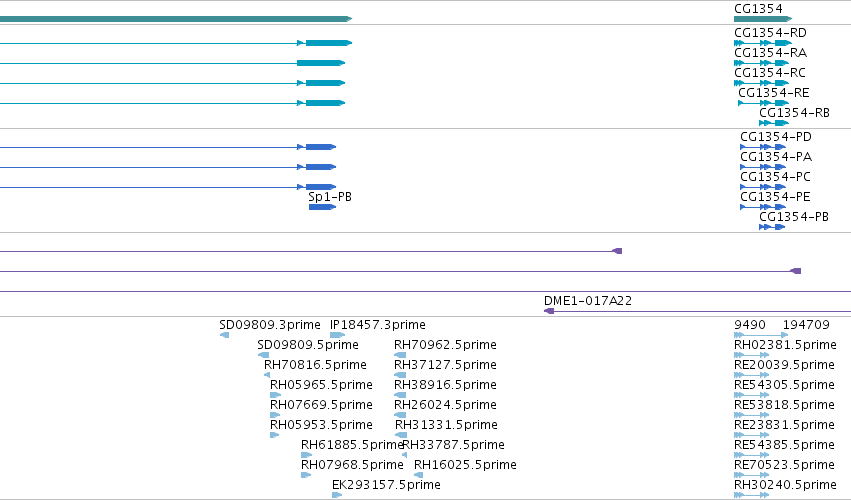Select the long teal gene bar

click(176, 19)
